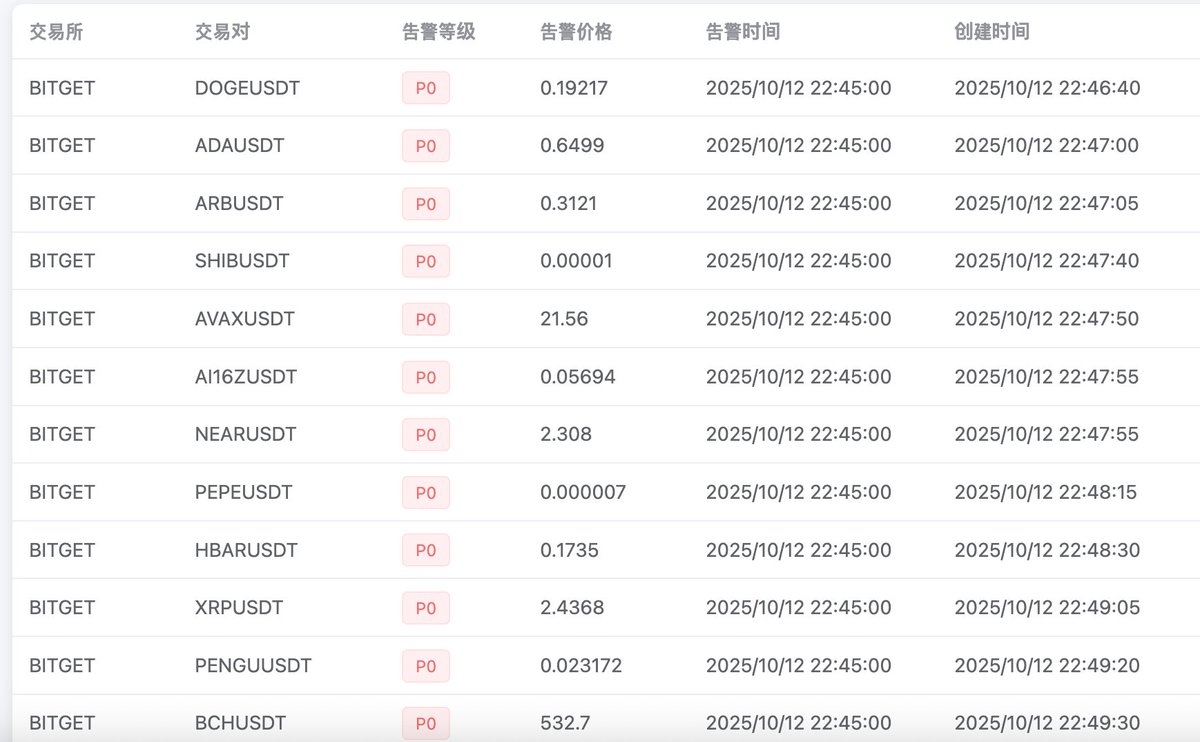Click the 告警时间 column header
This screenshot has width=1200, height=742.
pyautogui.click(x=743, y=32)
